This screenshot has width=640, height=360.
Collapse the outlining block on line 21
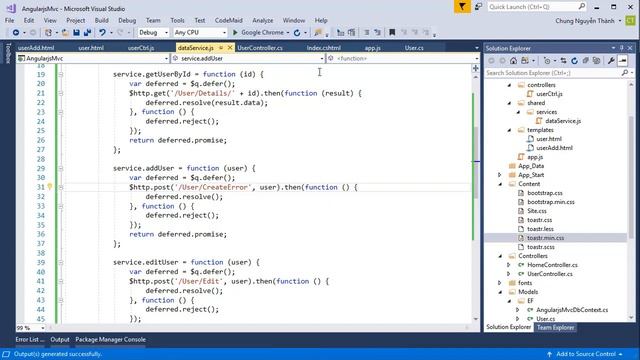pyautogui.click(x=60, y=93)
